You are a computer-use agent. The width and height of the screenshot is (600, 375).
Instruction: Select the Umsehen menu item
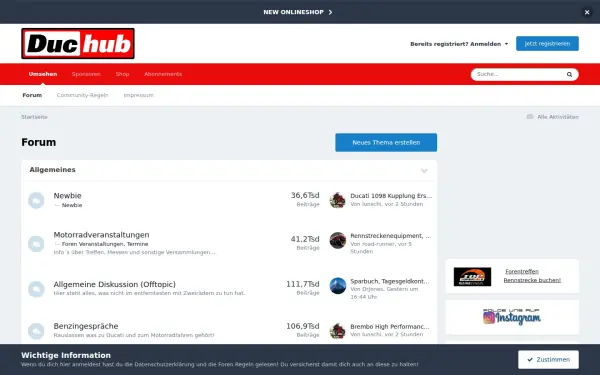43,74
